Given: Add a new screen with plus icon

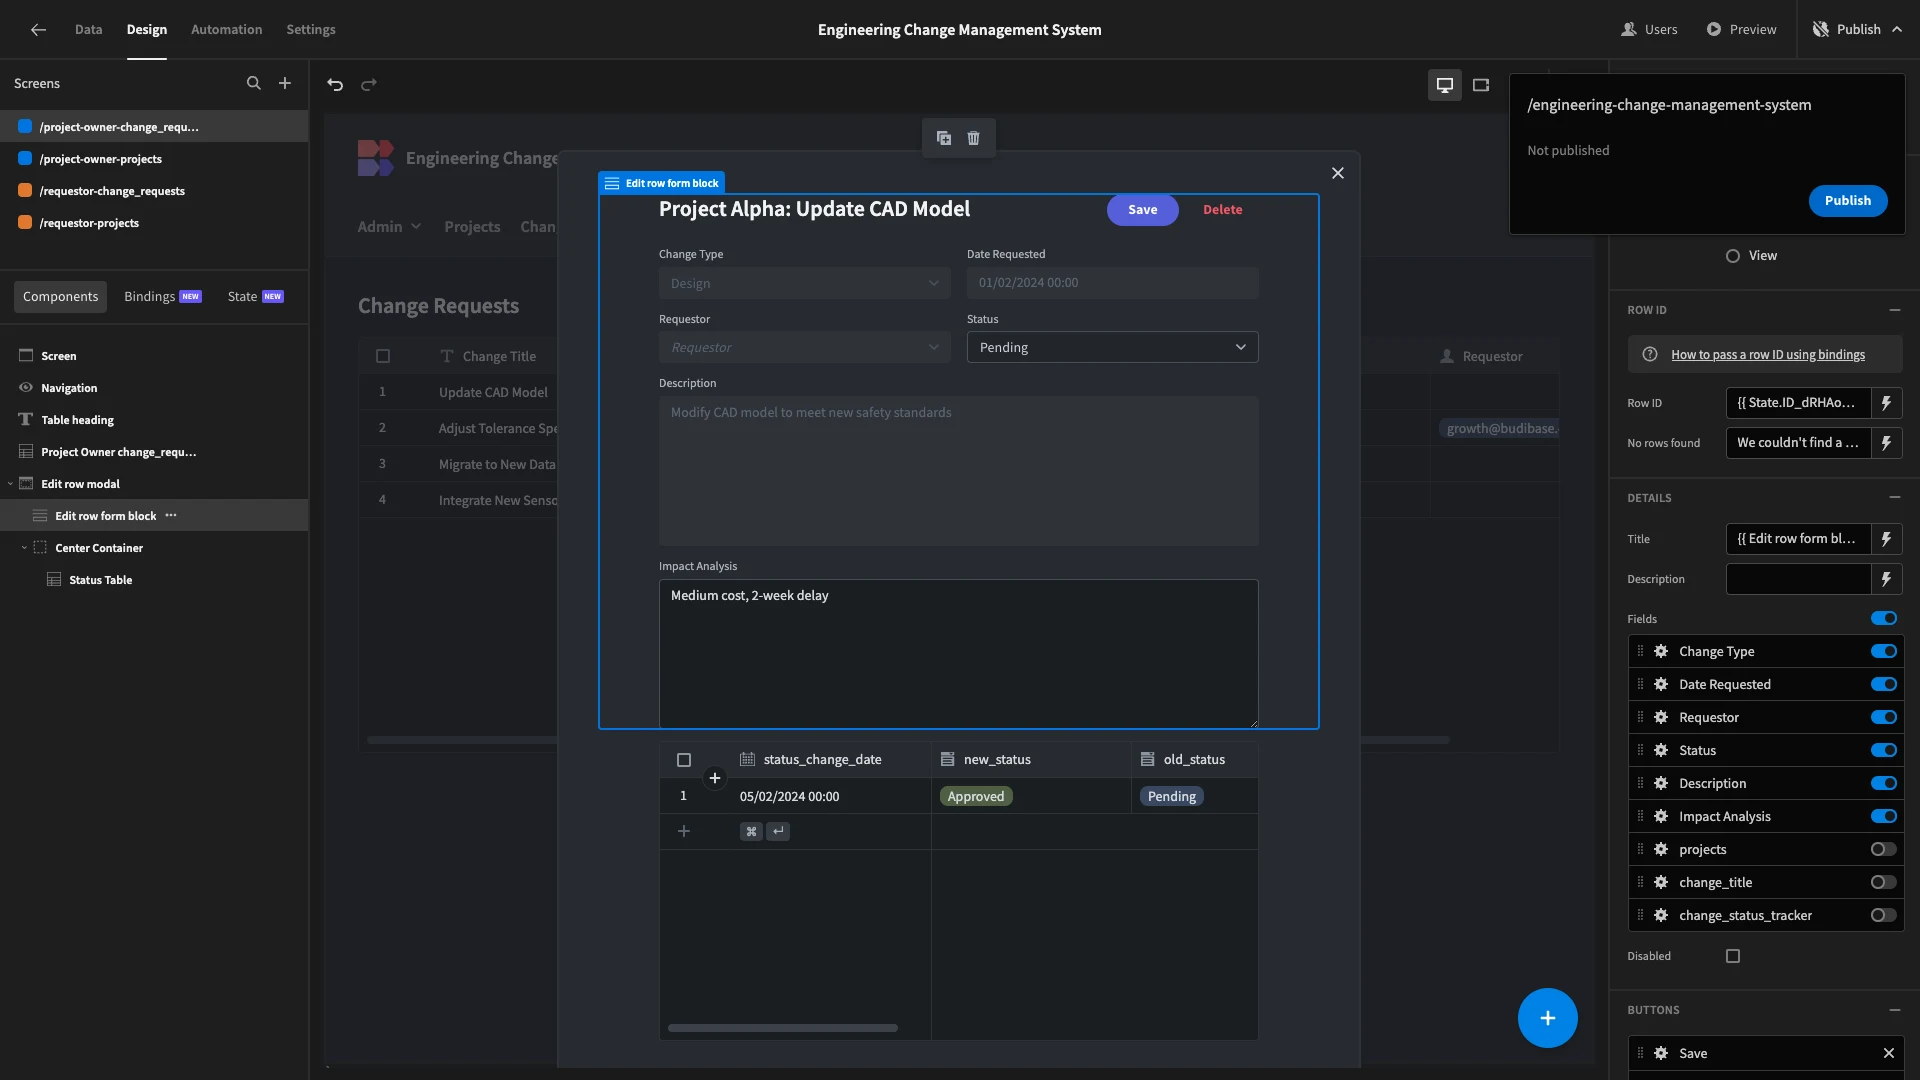Looking at the screenshot, I should [x=285, y=84].
